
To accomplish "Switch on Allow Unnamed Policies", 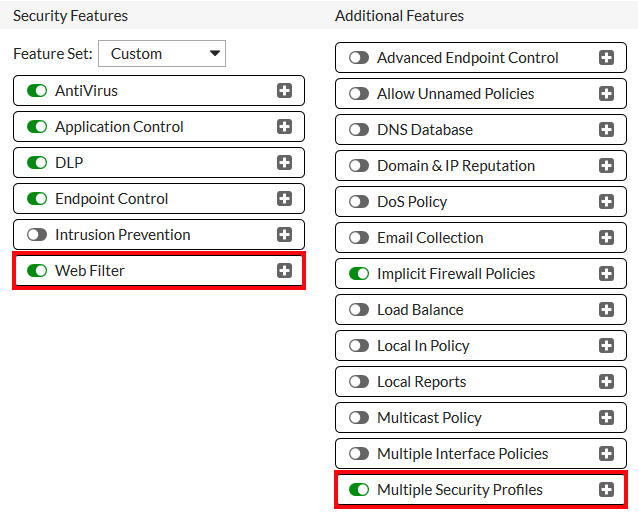I will (359, 94).
